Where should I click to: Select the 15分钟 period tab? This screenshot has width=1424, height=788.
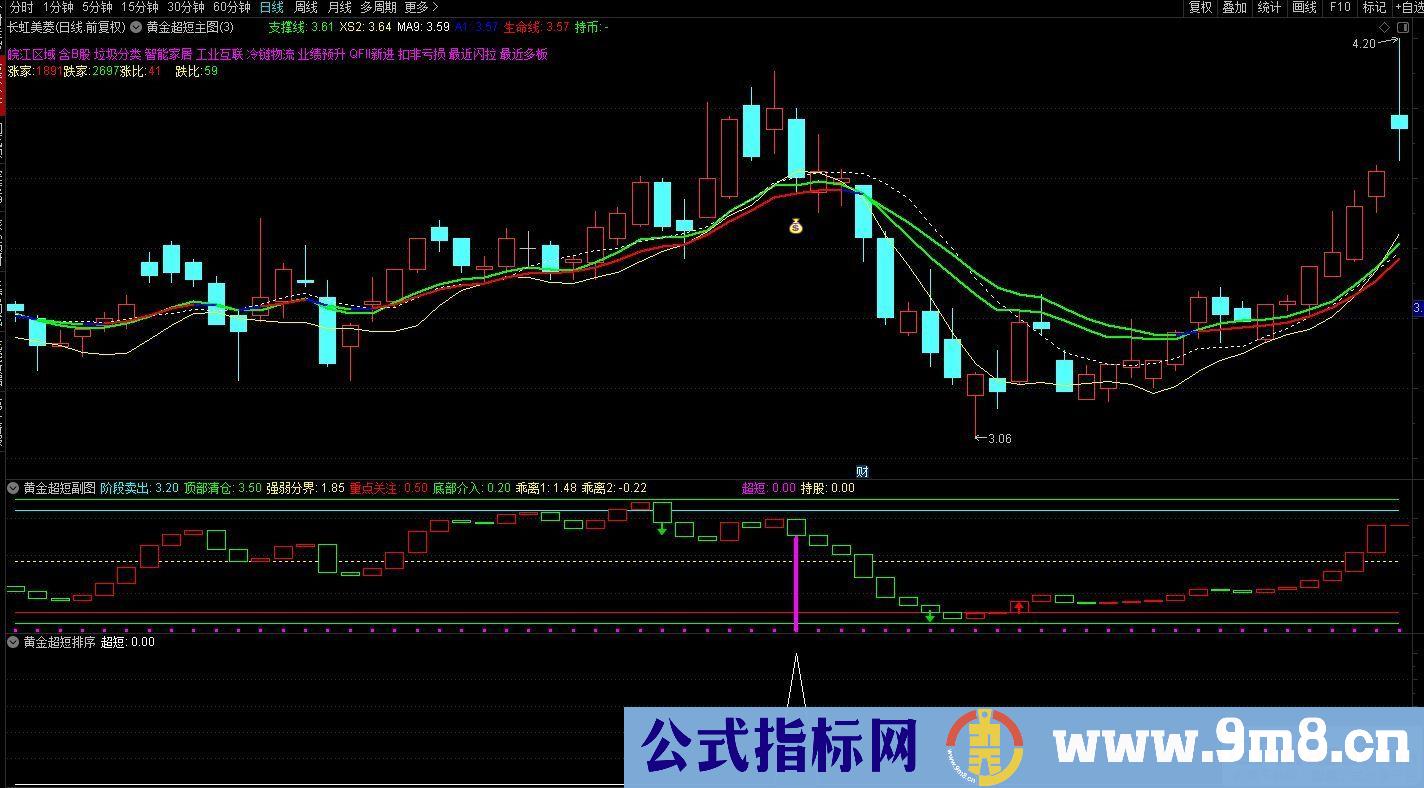(x=140, y=7)
